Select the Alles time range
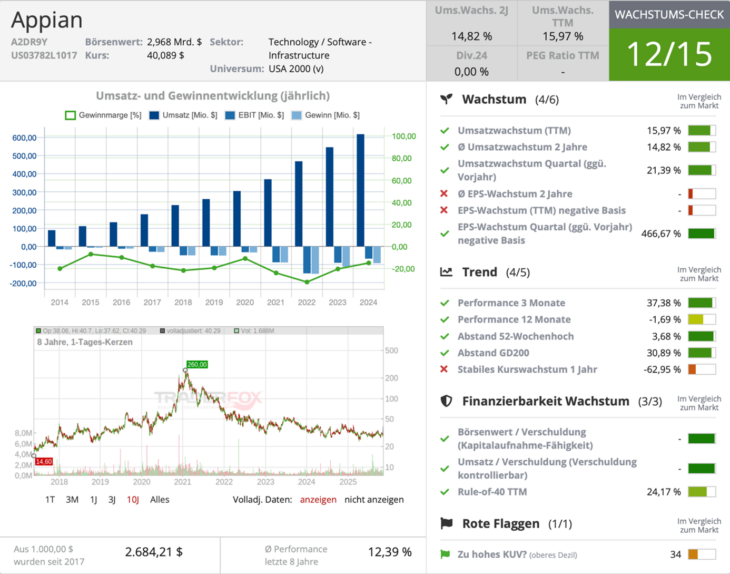730x574 pixels. [x=160, y=499]
